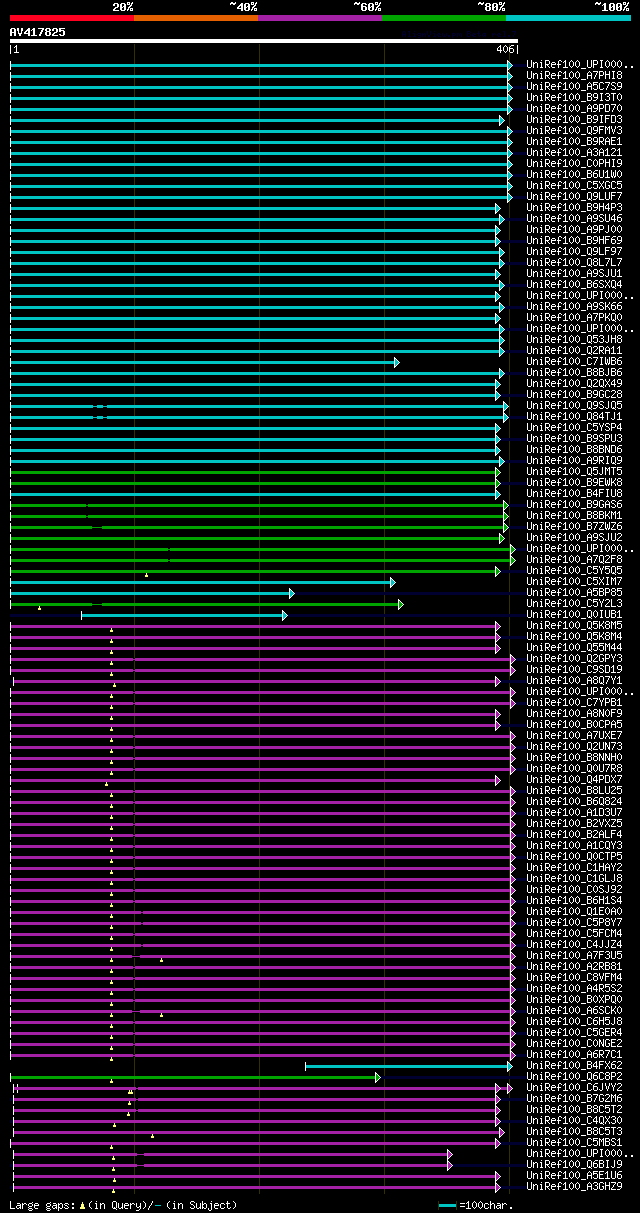Screen dimensions: 640x1213
Task: Select the UniRef100_Q55M44 label
Action: click(x=575, y=647)
